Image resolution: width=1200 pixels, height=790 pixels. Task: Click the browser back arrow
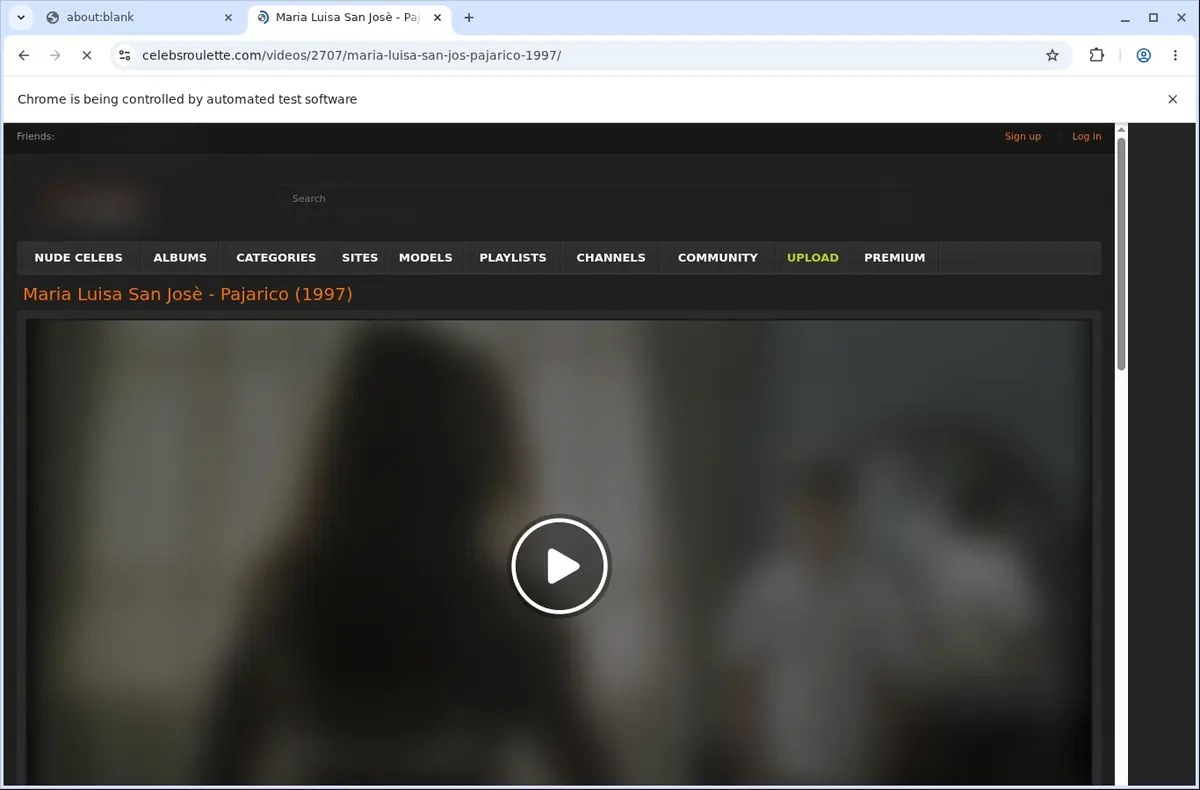[24, 55]
